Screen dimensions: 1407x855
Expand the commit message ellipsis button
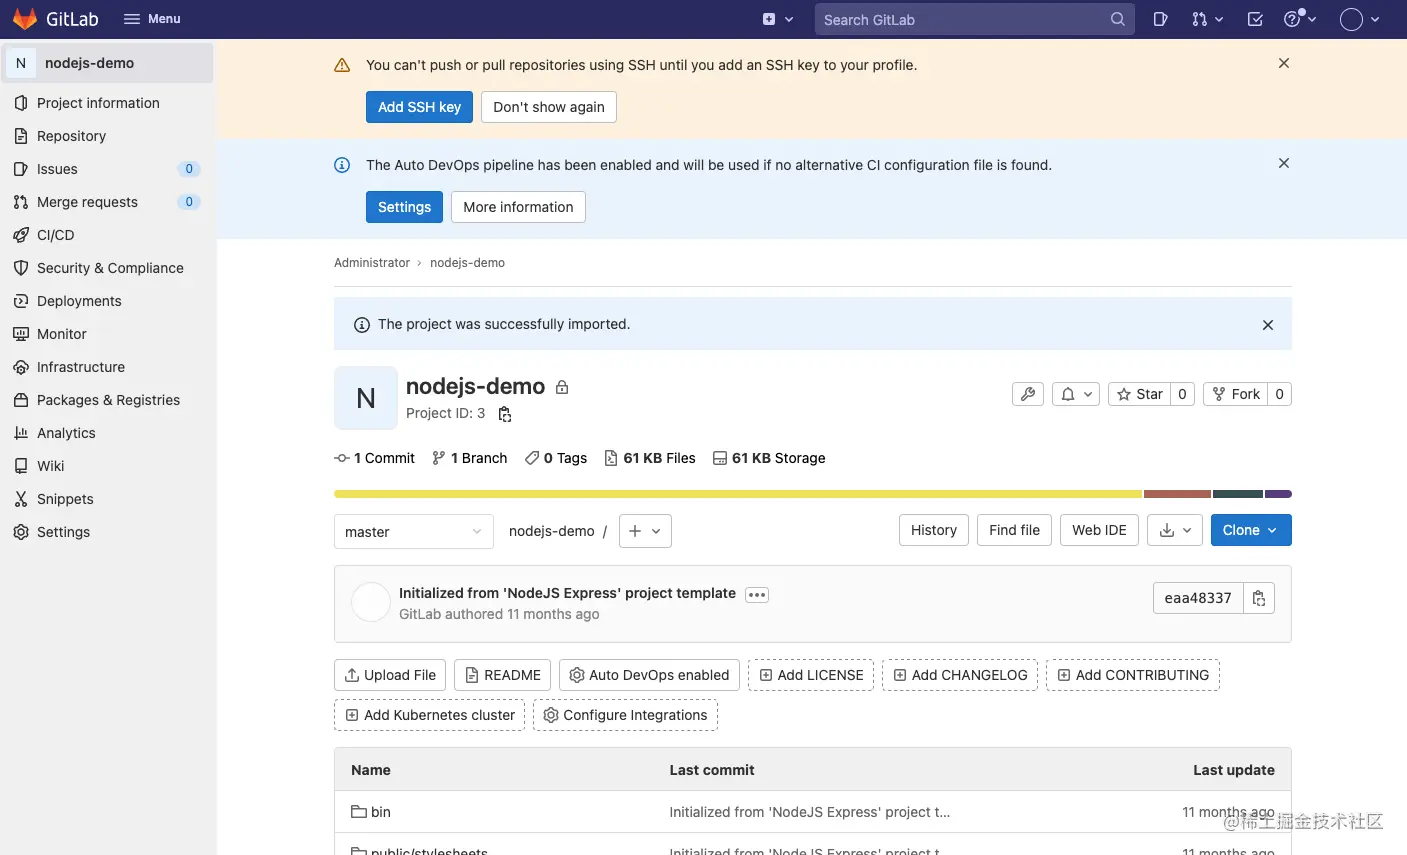point(757,595)
